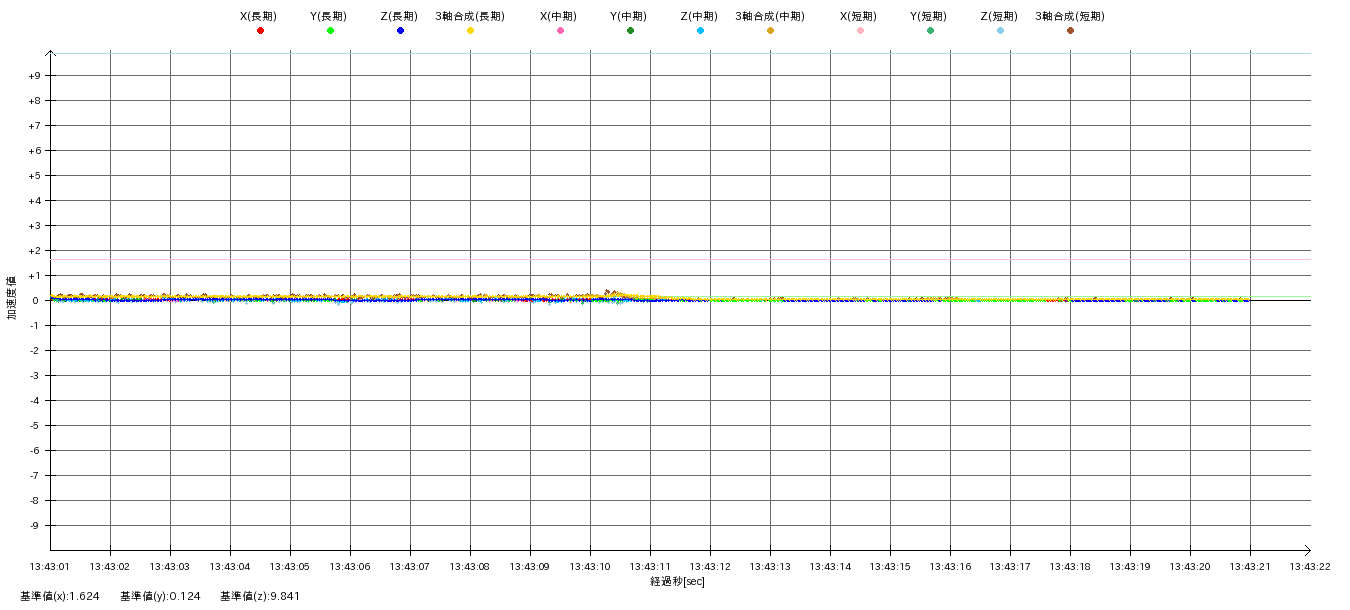
Task: Click the Y(短期) legend label
Action: tap(929, 16)
